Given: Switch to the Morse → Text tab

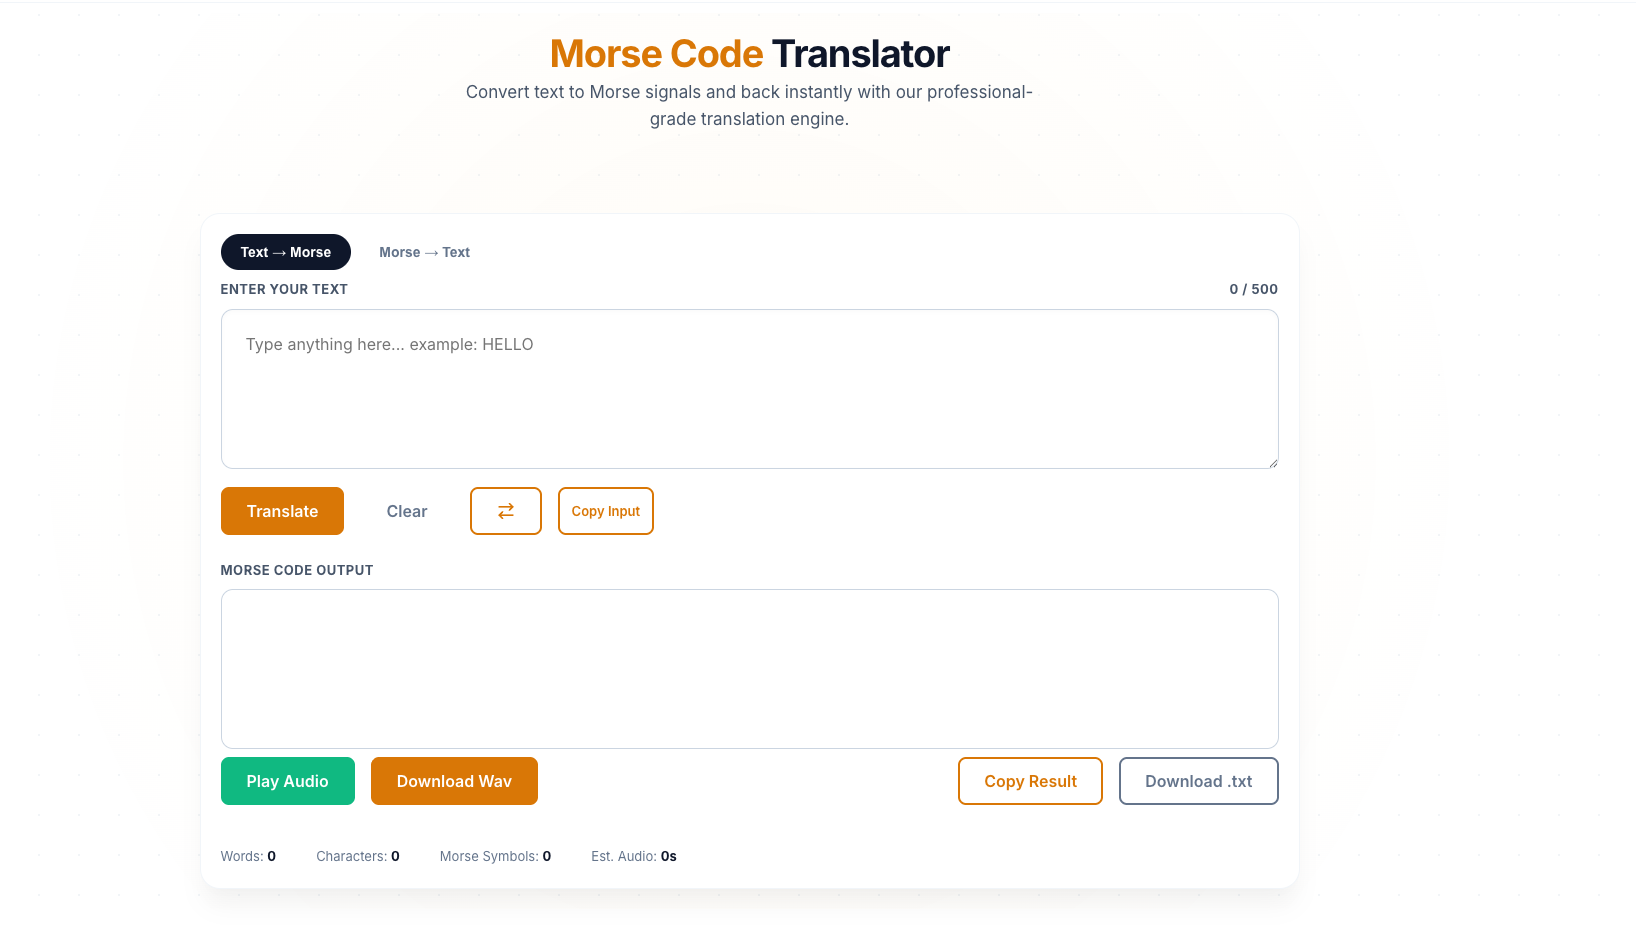Looking at the screenshot, I should click(x=424, y=252).
